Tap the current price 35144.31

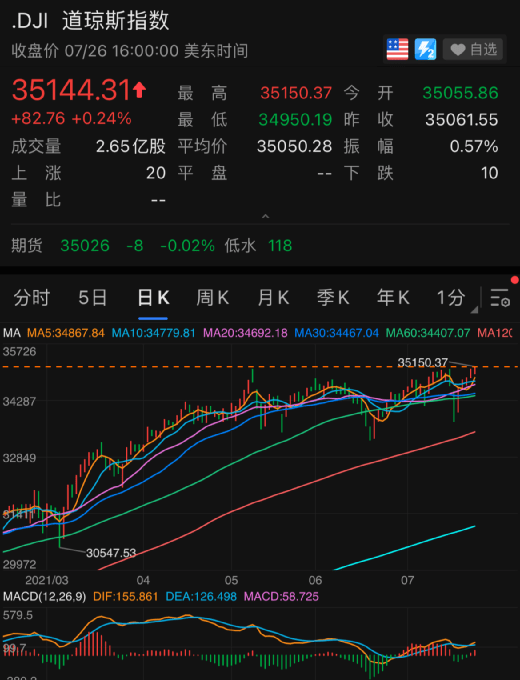[x=71, y=90]
